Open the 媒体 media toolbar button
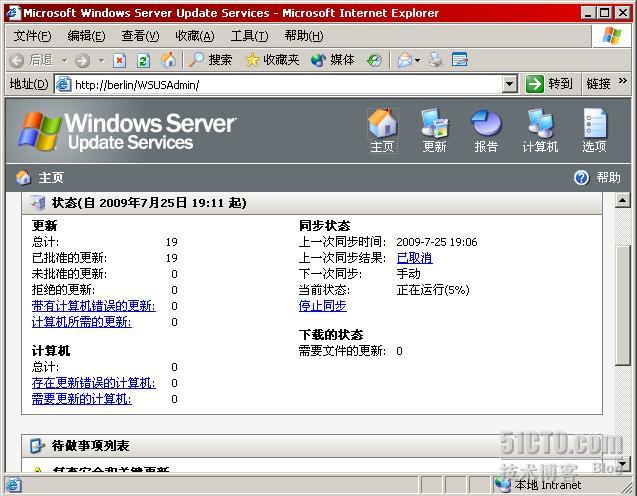The width and height of the screenshot is (637, 496). [332, 61]
